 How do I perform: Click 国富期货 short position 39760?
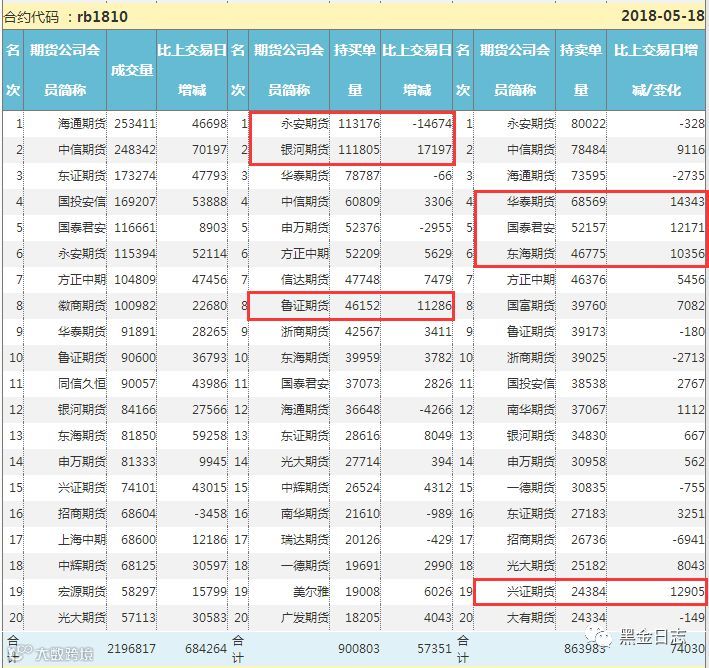click(588, 306)
